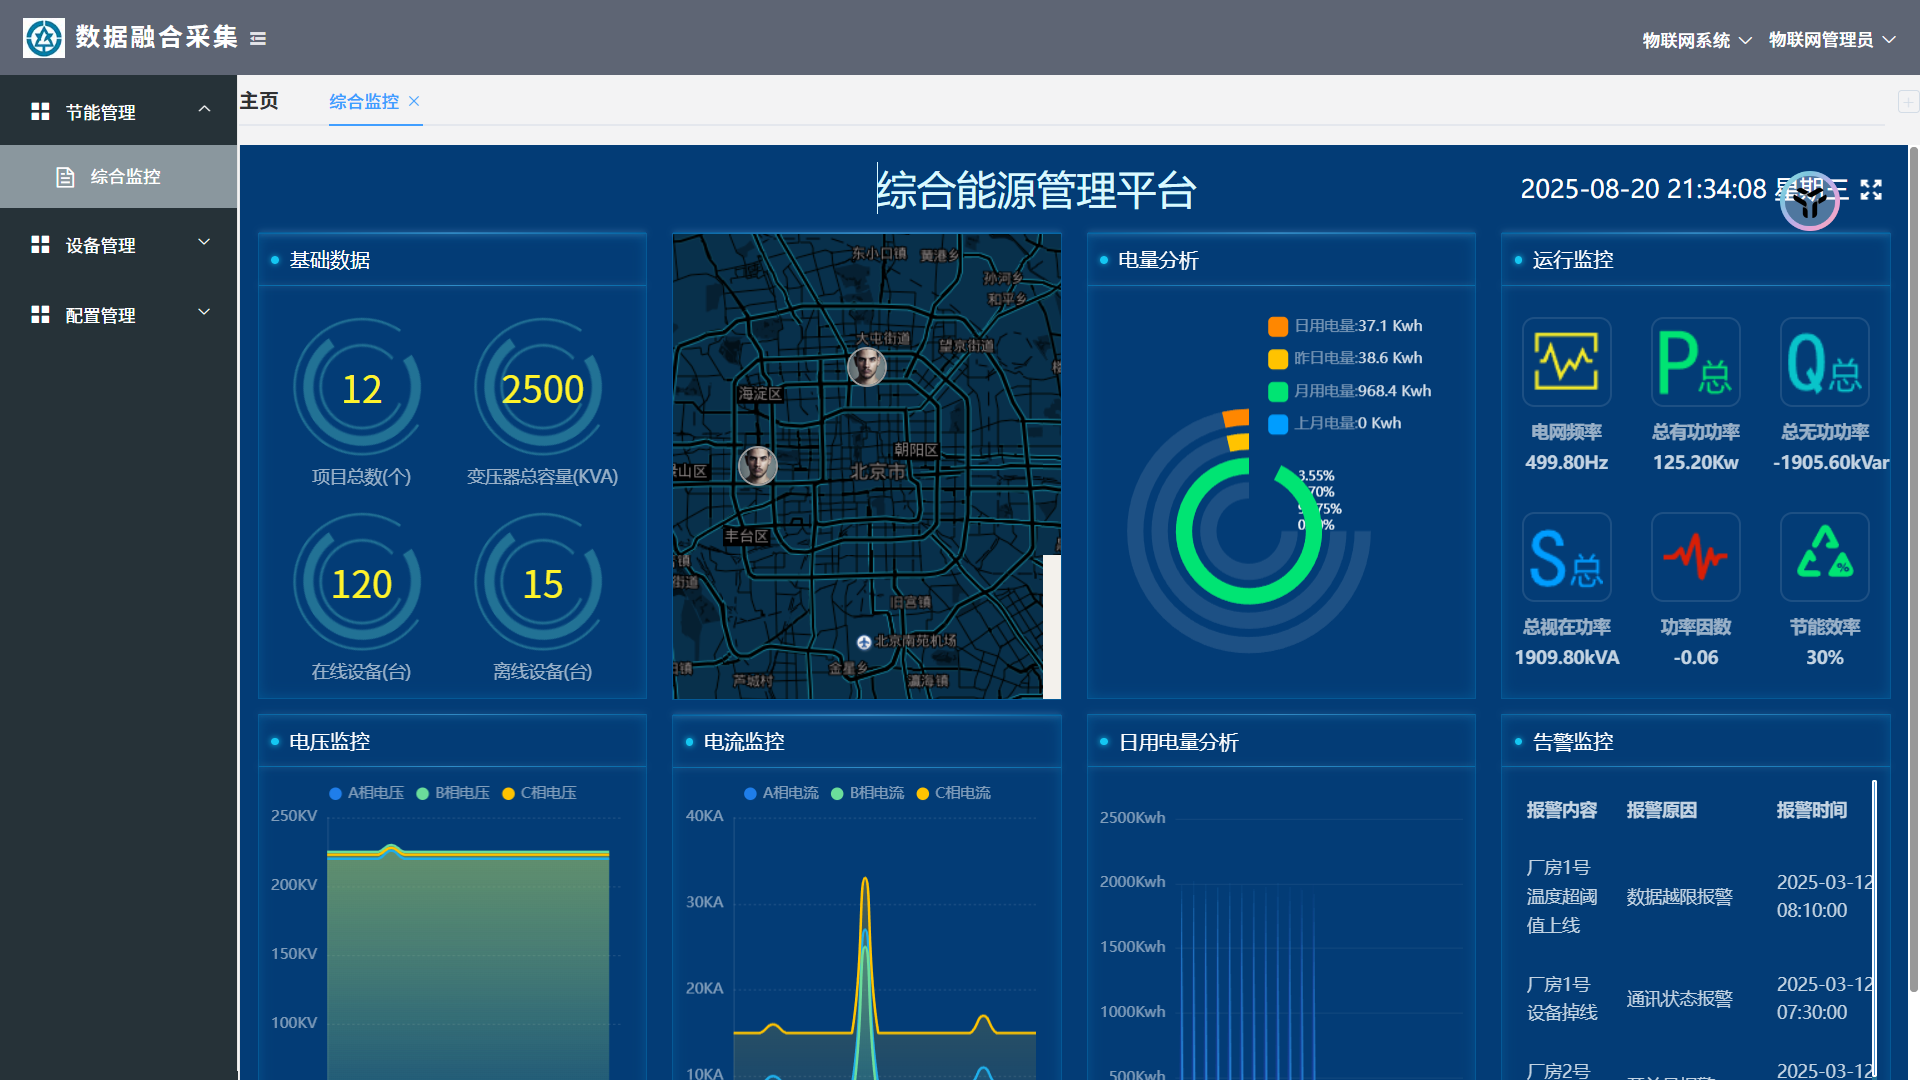The height and width of the screenshot is (1080, 1920).
Task: Click the total reactive power Q icon
Action: (x=1824, y=362)
